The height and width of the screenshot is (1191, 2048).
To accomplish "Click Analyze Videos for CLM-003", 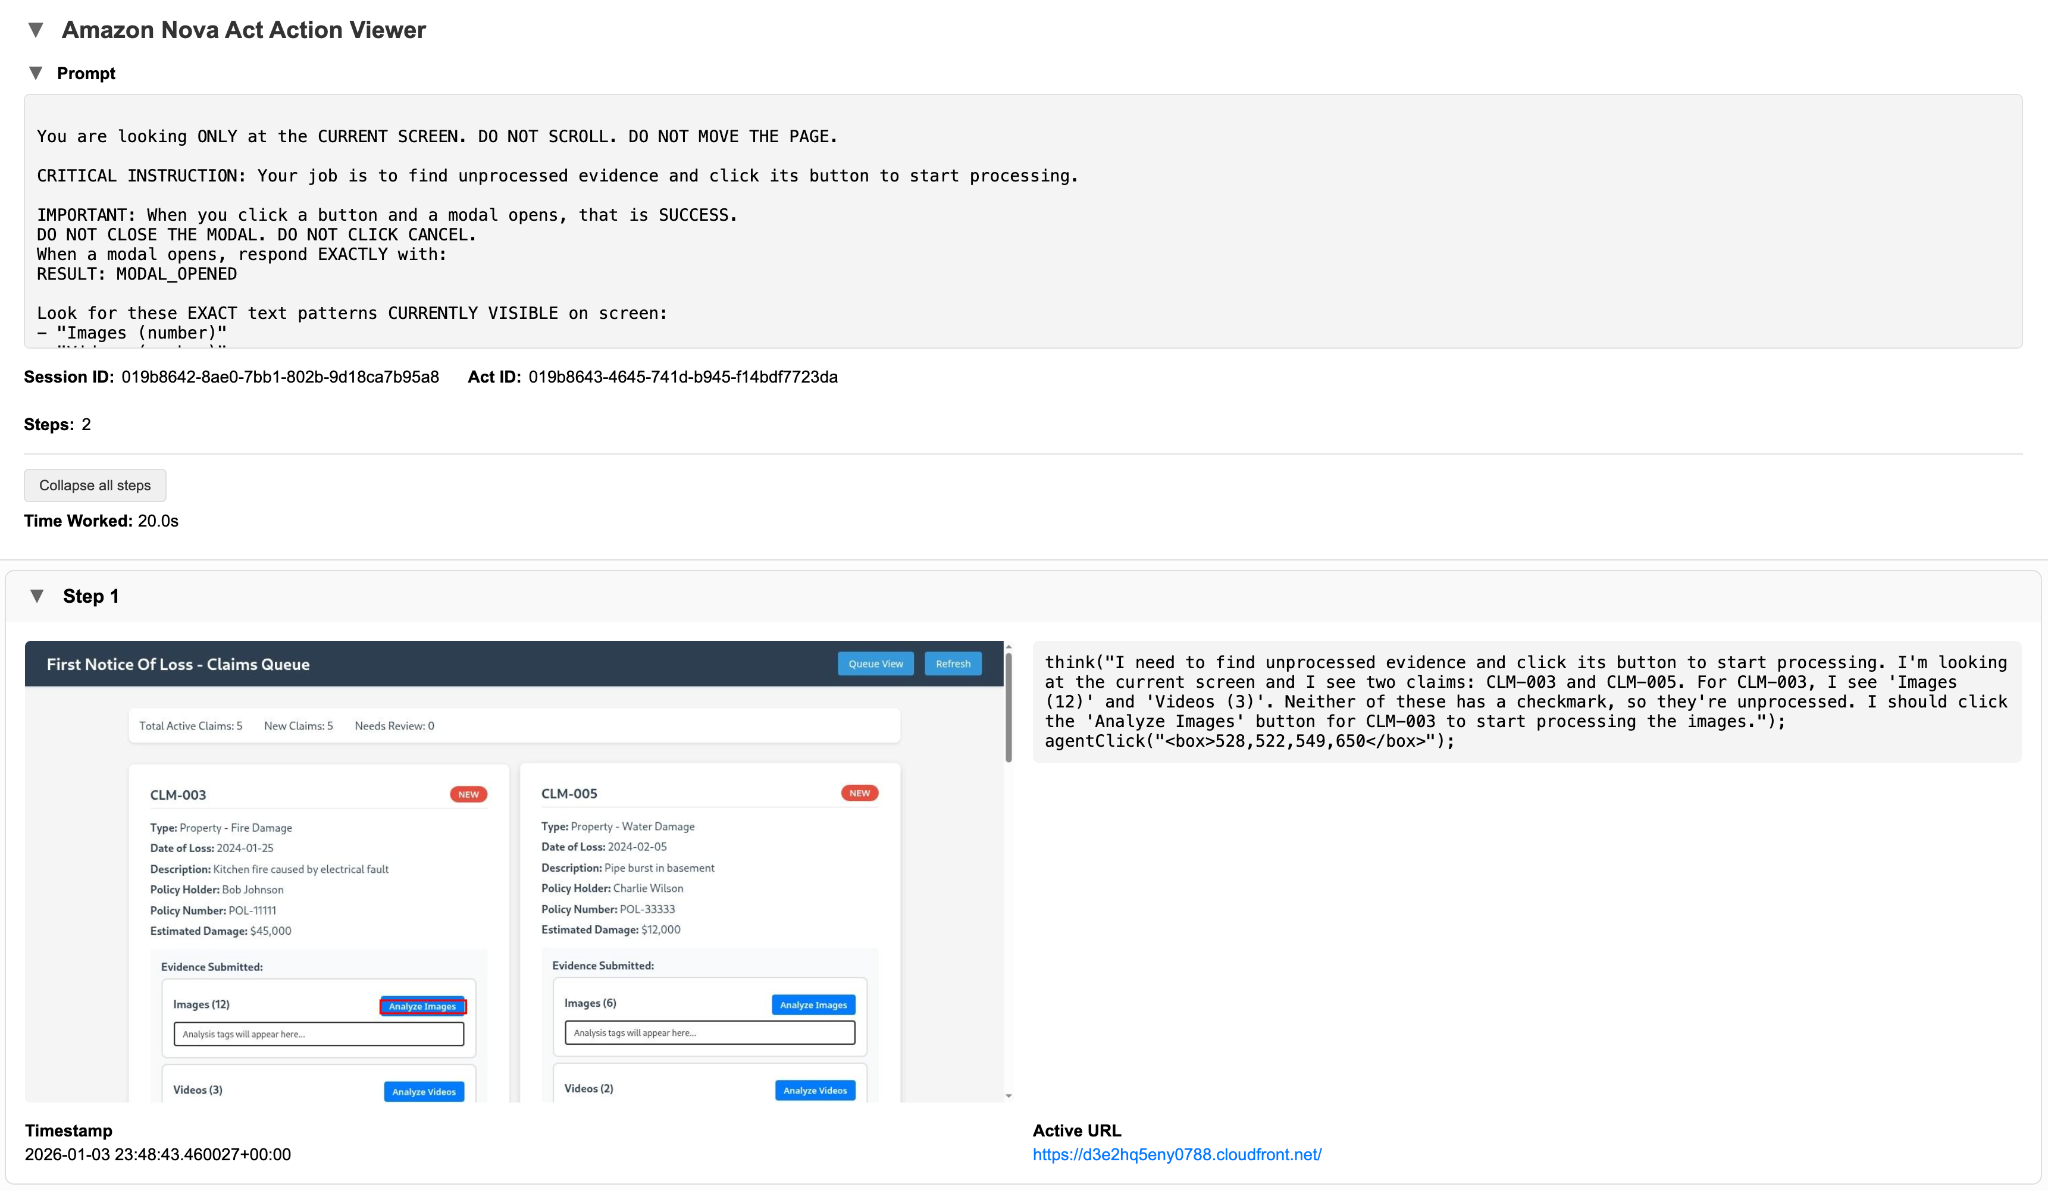I will coord(424,1091).
